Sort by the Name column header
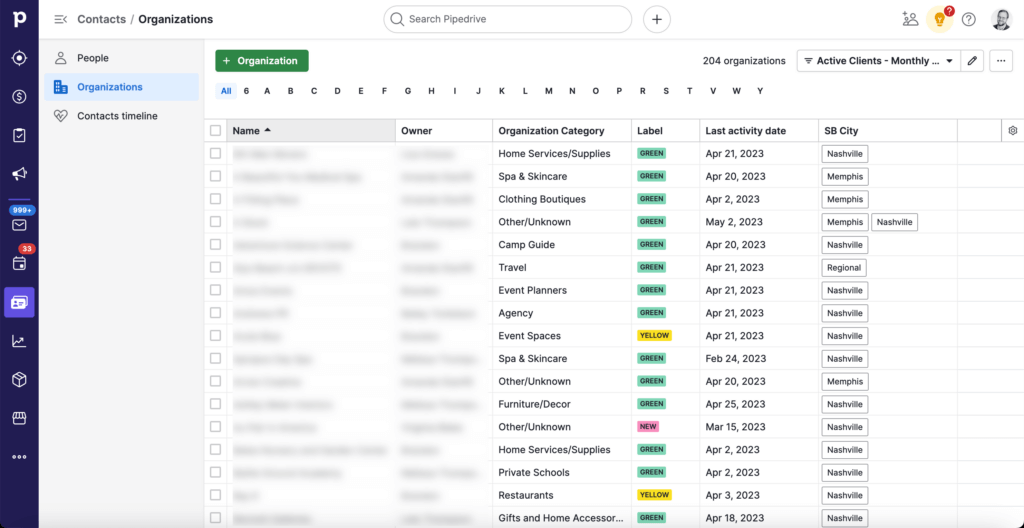The image size is (1024, 528). (311, 131)
